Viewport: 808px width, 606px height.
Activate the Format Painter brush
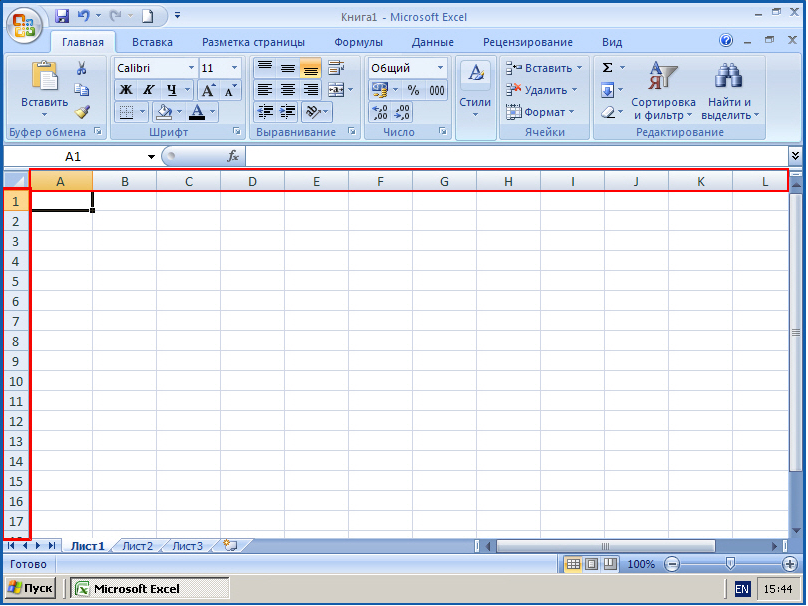(81, 111)
